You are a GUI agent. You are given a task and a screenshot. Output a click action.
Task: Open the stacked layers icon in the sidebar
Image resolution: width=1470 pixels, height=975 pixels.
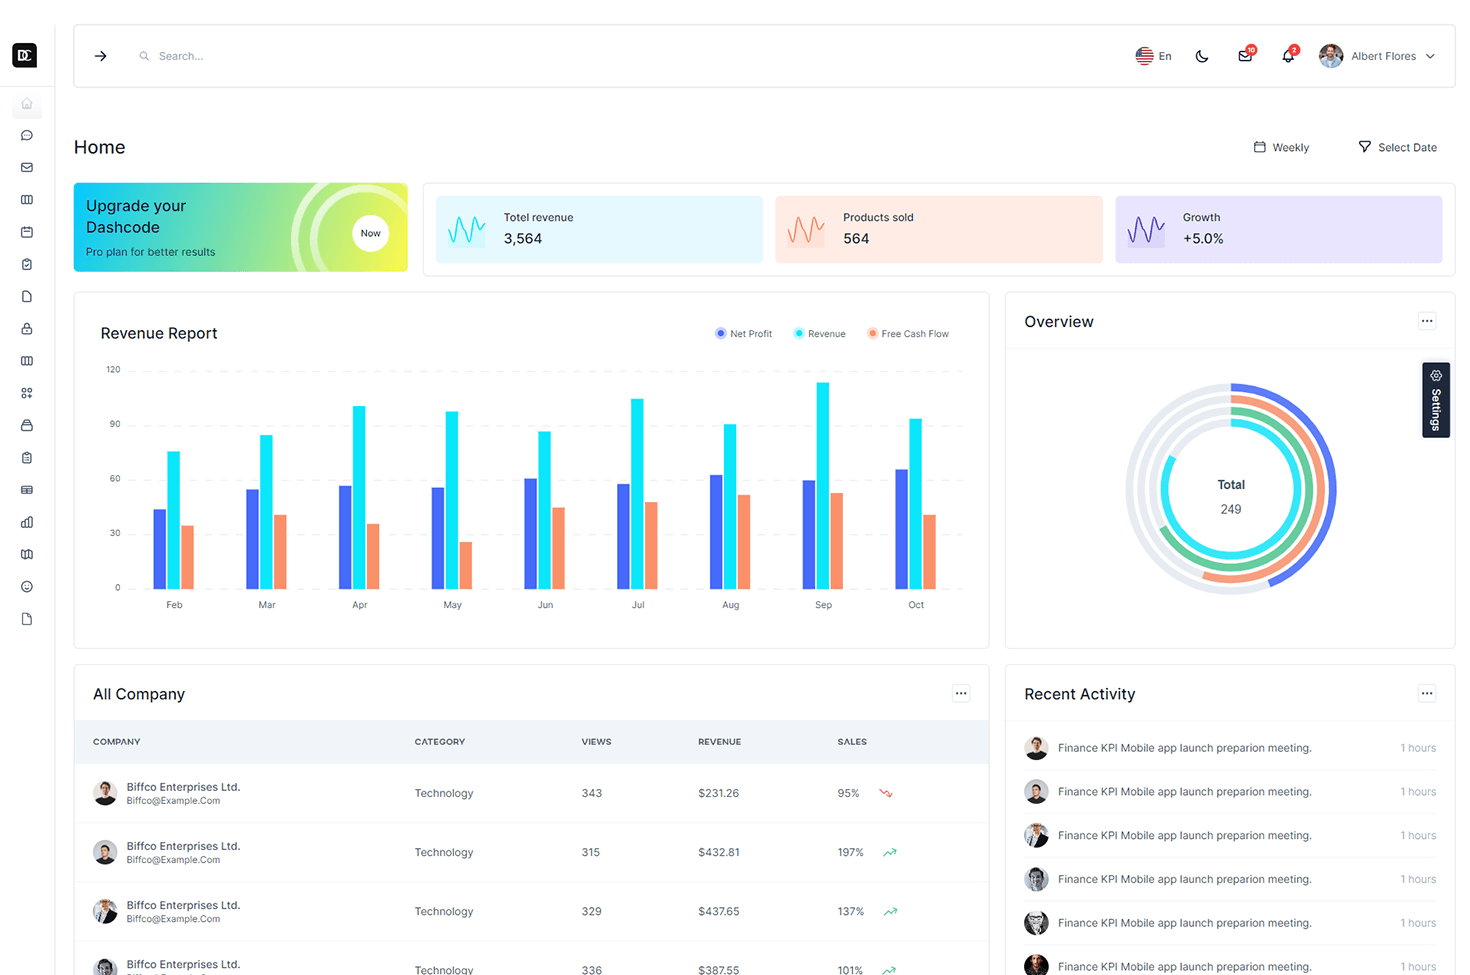click(x=27, y=425)
